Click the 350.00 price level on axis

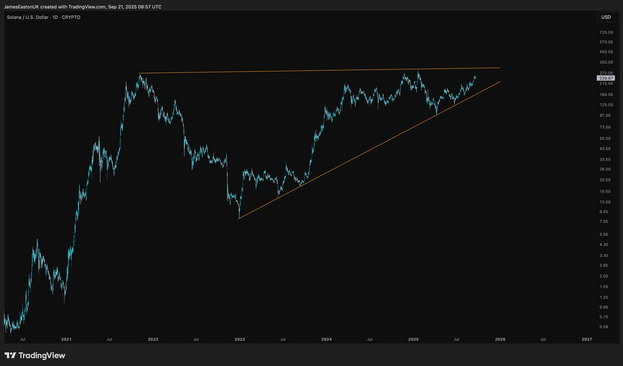pos(606,62)
